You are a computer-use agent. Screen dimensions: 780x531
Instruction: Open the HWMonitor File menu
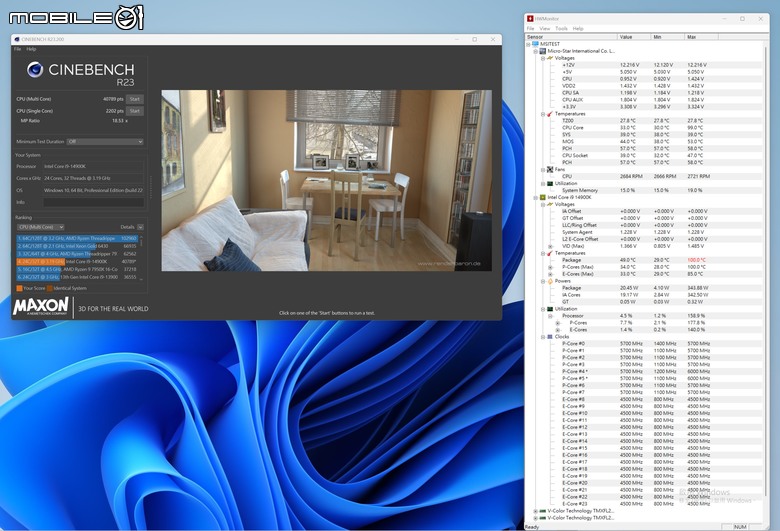(x=530, y=28)
